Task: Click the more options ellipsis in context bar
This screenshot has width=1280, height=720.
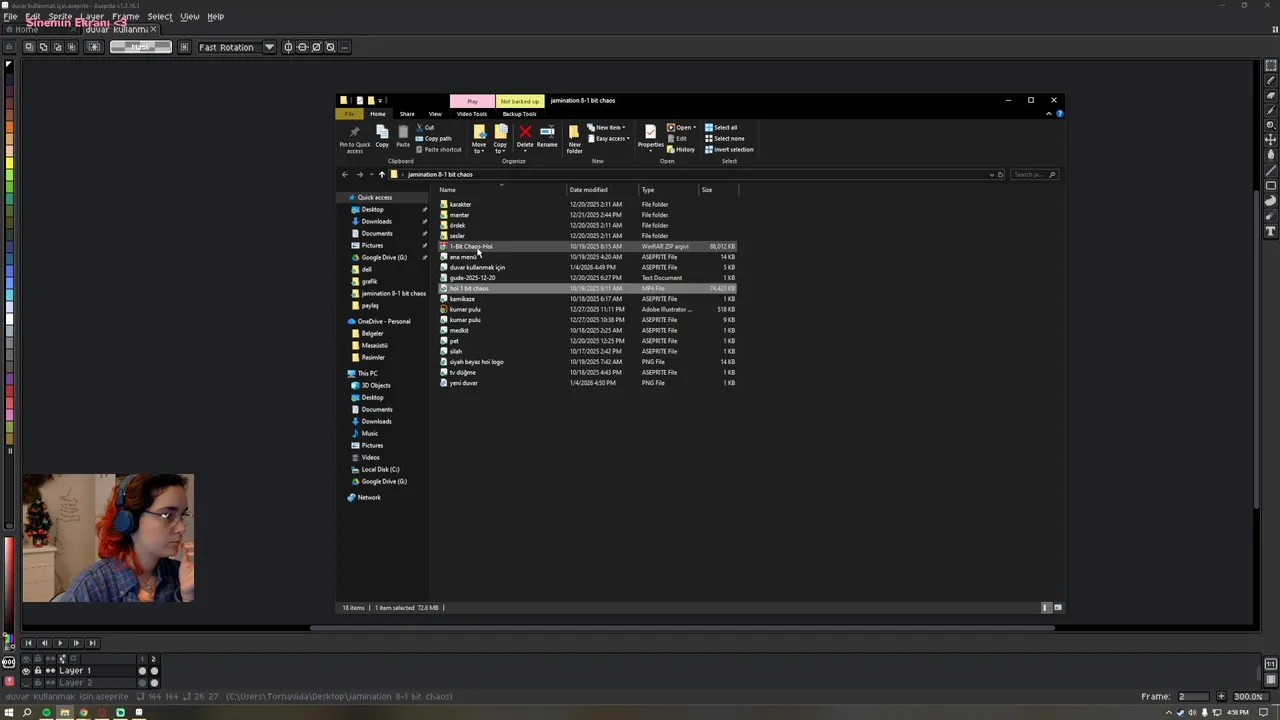Action: (x=345, y=47)
